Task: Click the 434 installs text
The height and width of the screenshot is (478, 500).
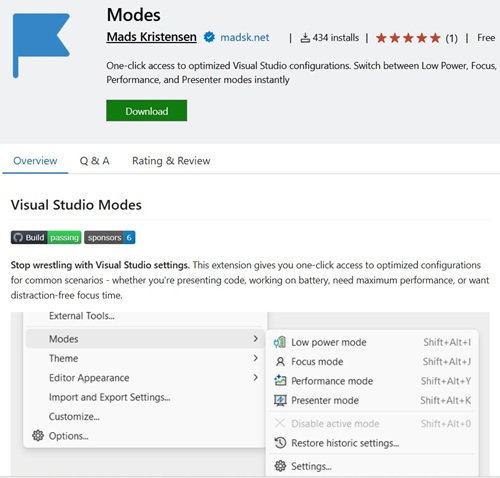Action: [x=336, y=38]
